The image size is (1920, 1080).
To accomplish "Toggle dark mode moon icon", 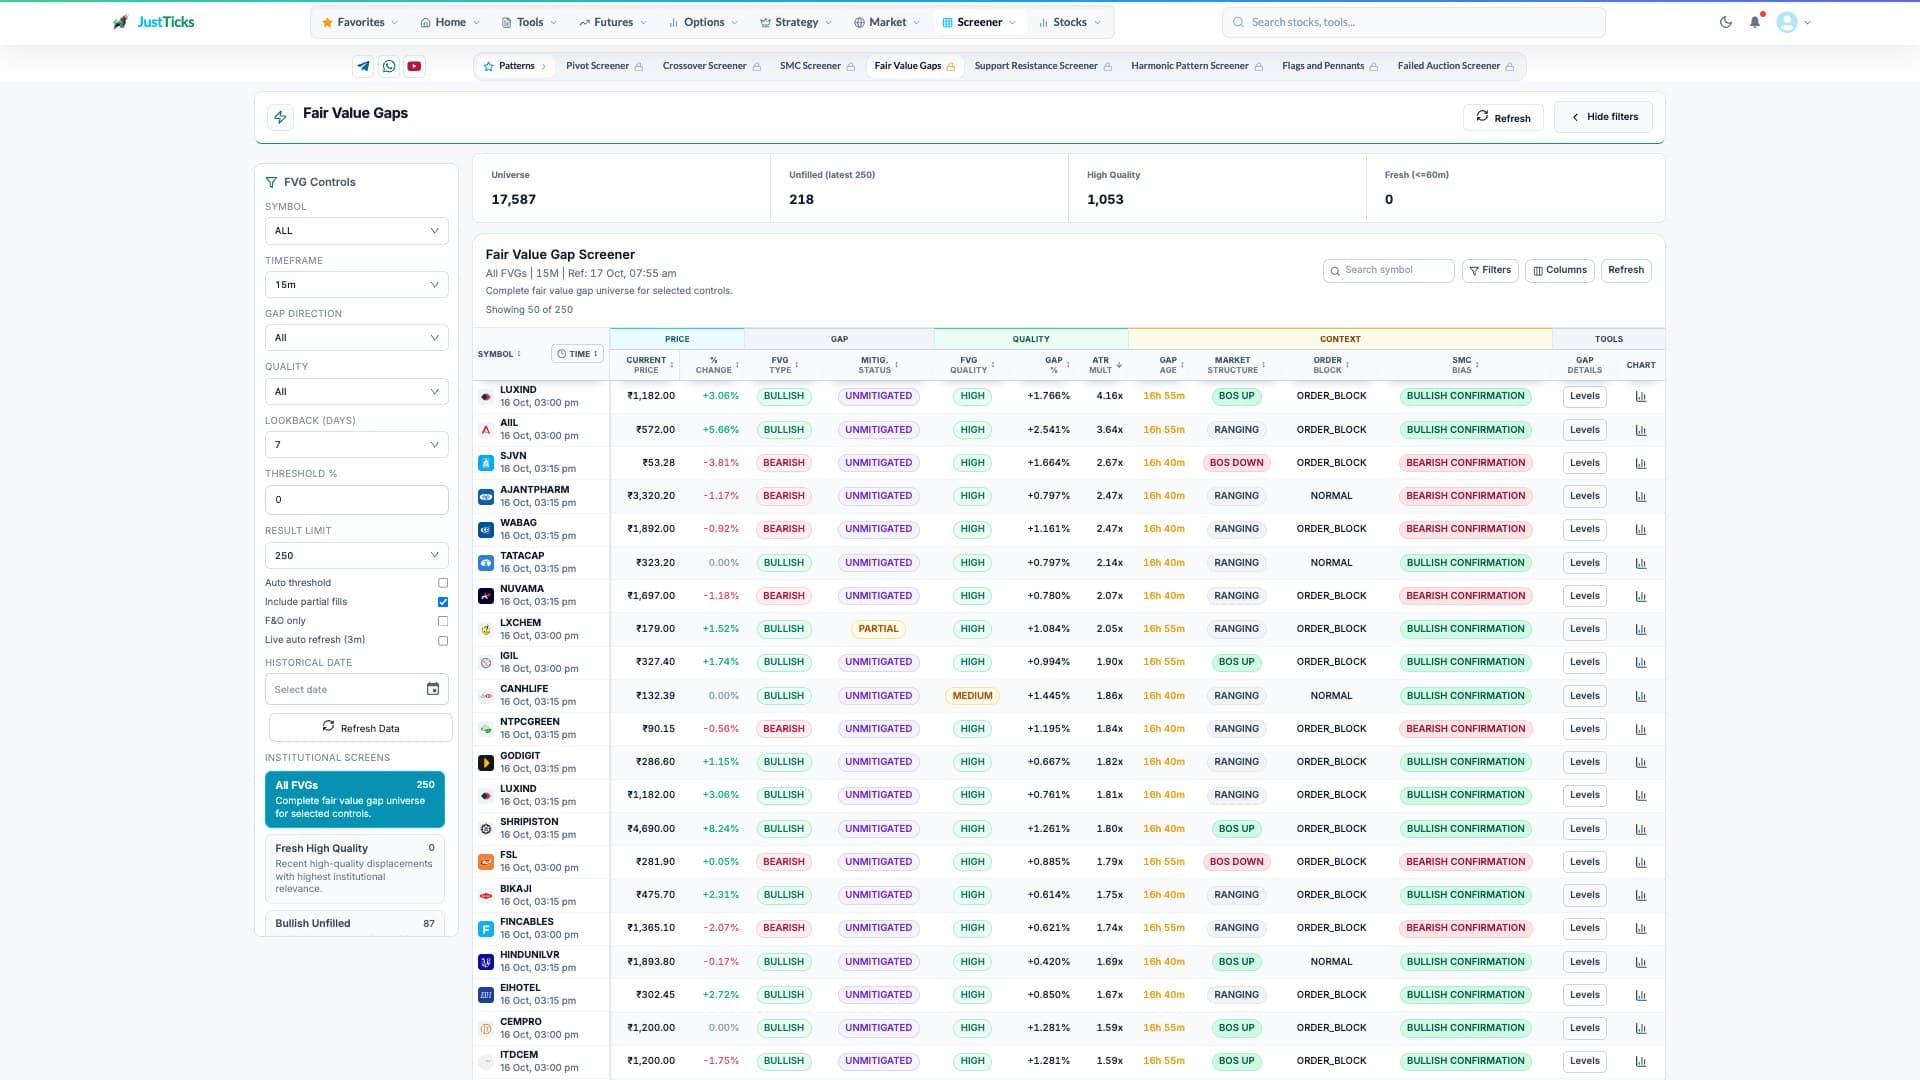I will (1726, 22).
